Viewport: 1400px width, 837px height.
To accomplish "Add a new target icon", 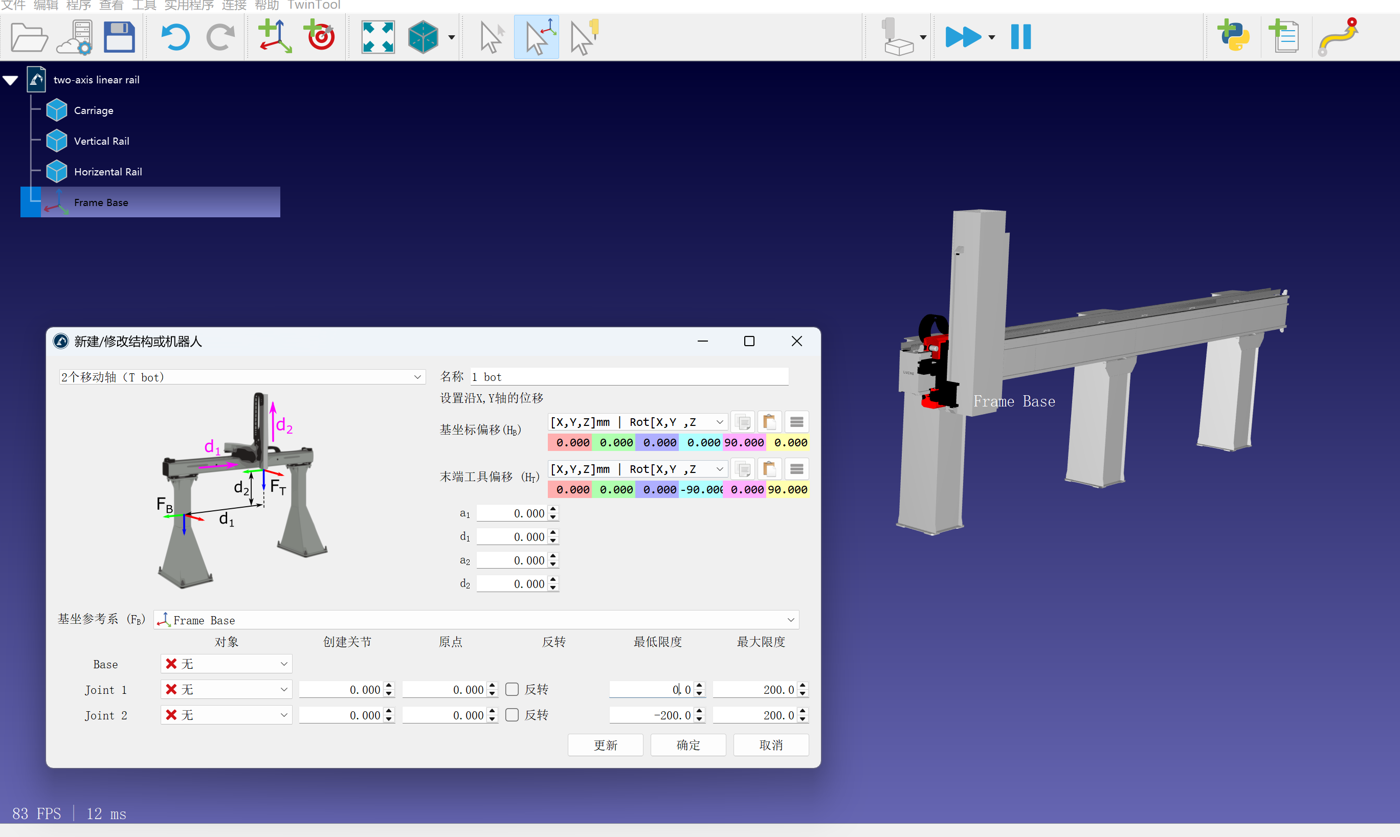I will click(319, 37).
